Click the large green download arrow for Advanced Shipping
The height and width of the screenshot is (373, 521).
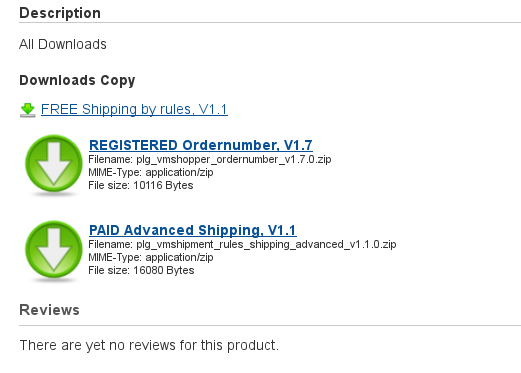point(54,250)
